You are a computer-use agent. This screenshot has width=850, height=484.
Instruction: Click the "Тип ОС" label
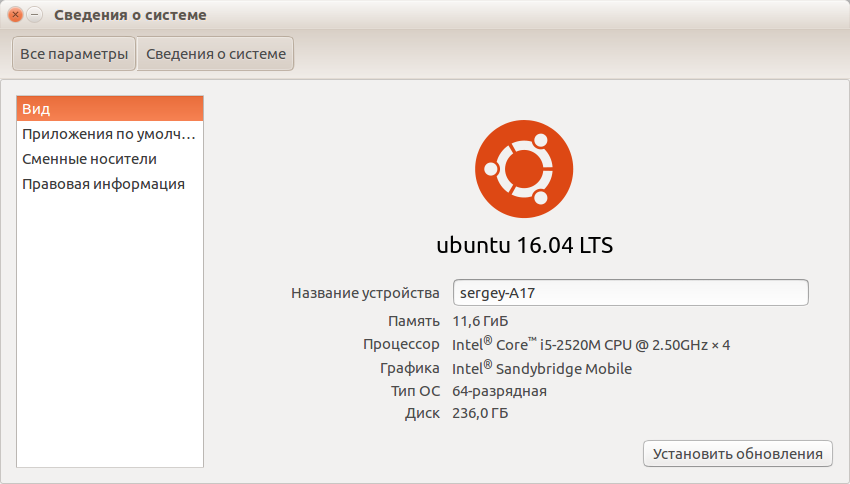(x=415, y=391)
